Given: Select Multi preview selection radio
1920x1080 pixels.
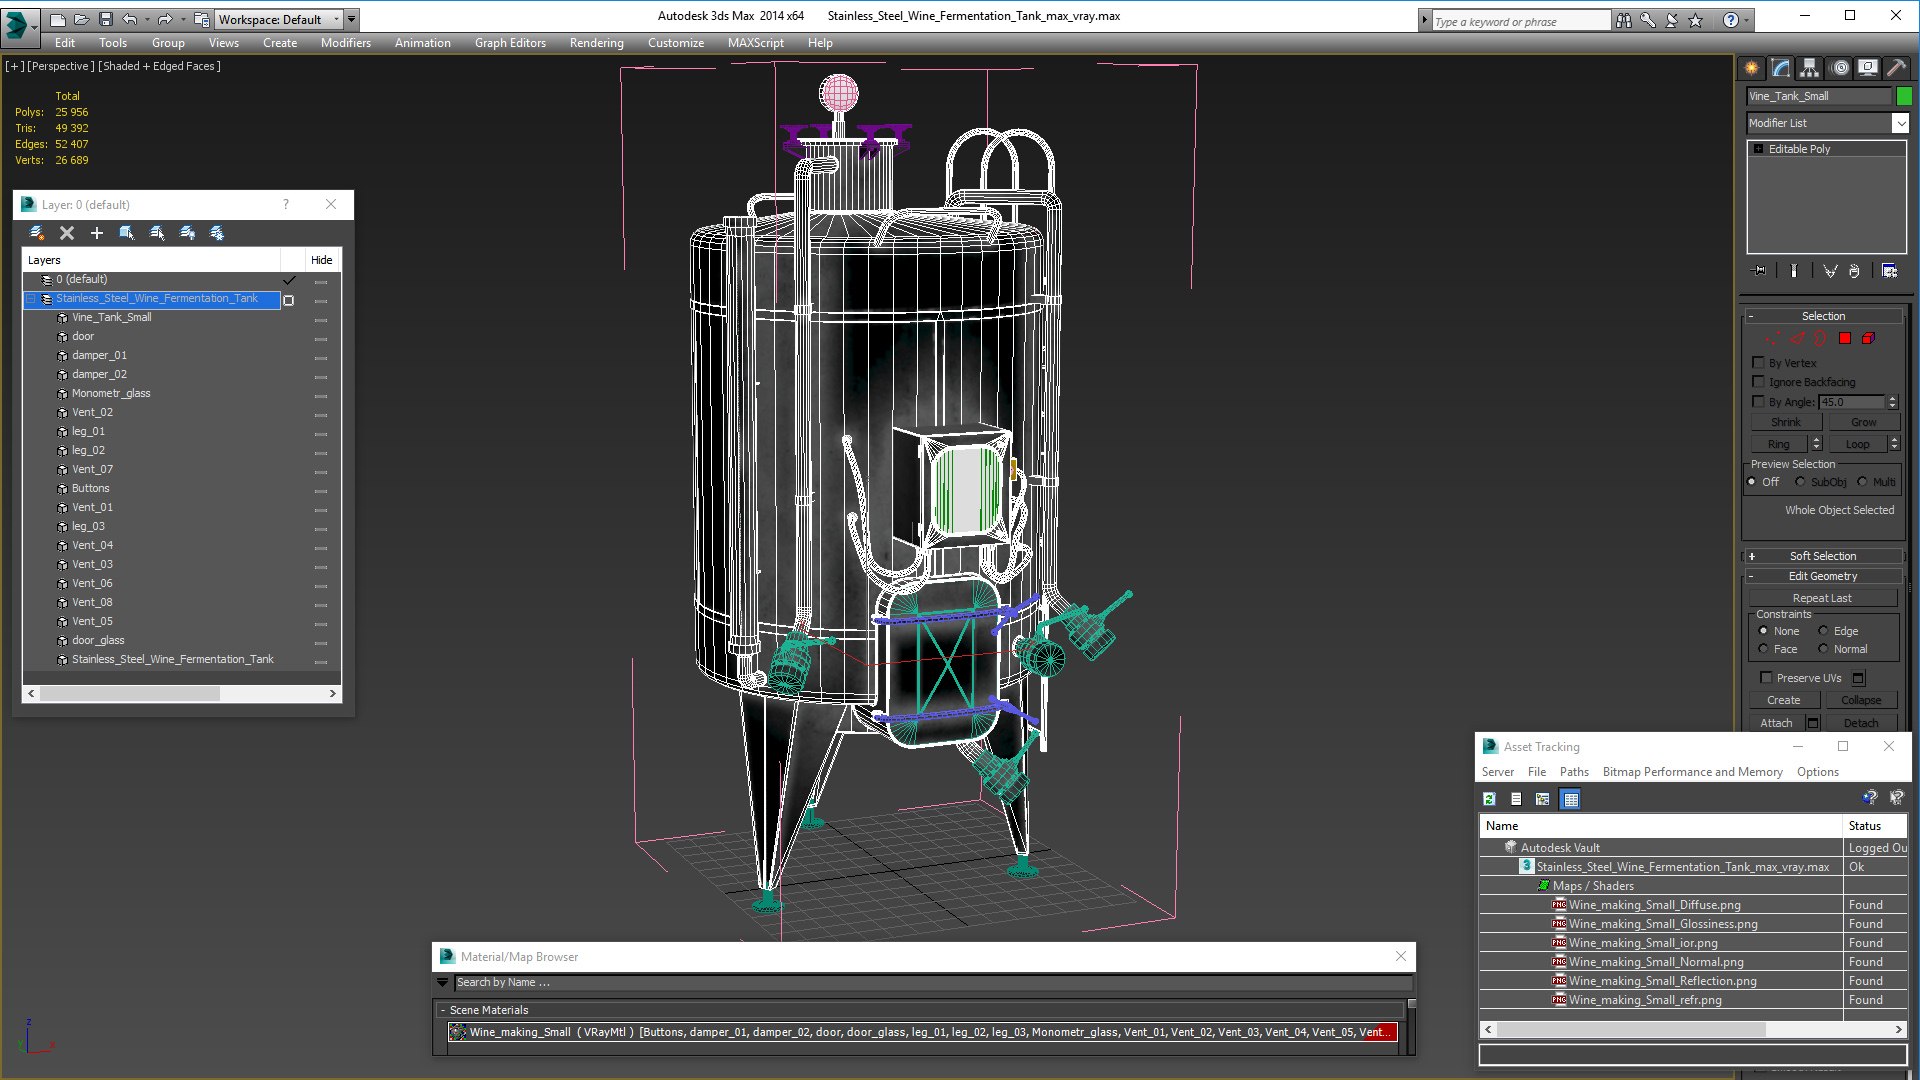Looking at the screenshot, I should click(1863, 482).
